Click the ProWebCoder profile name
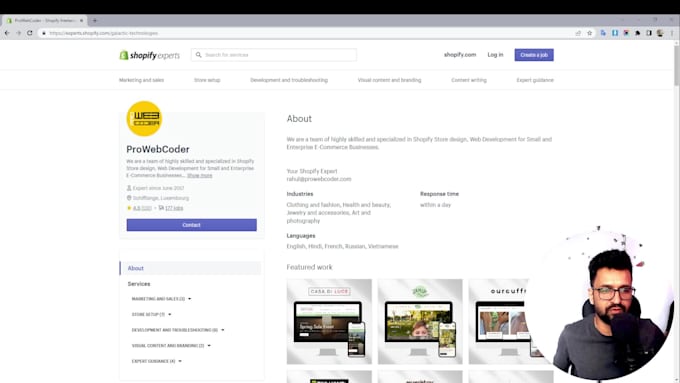This screenshot has width=680, height=383. (x=158, y=149)
